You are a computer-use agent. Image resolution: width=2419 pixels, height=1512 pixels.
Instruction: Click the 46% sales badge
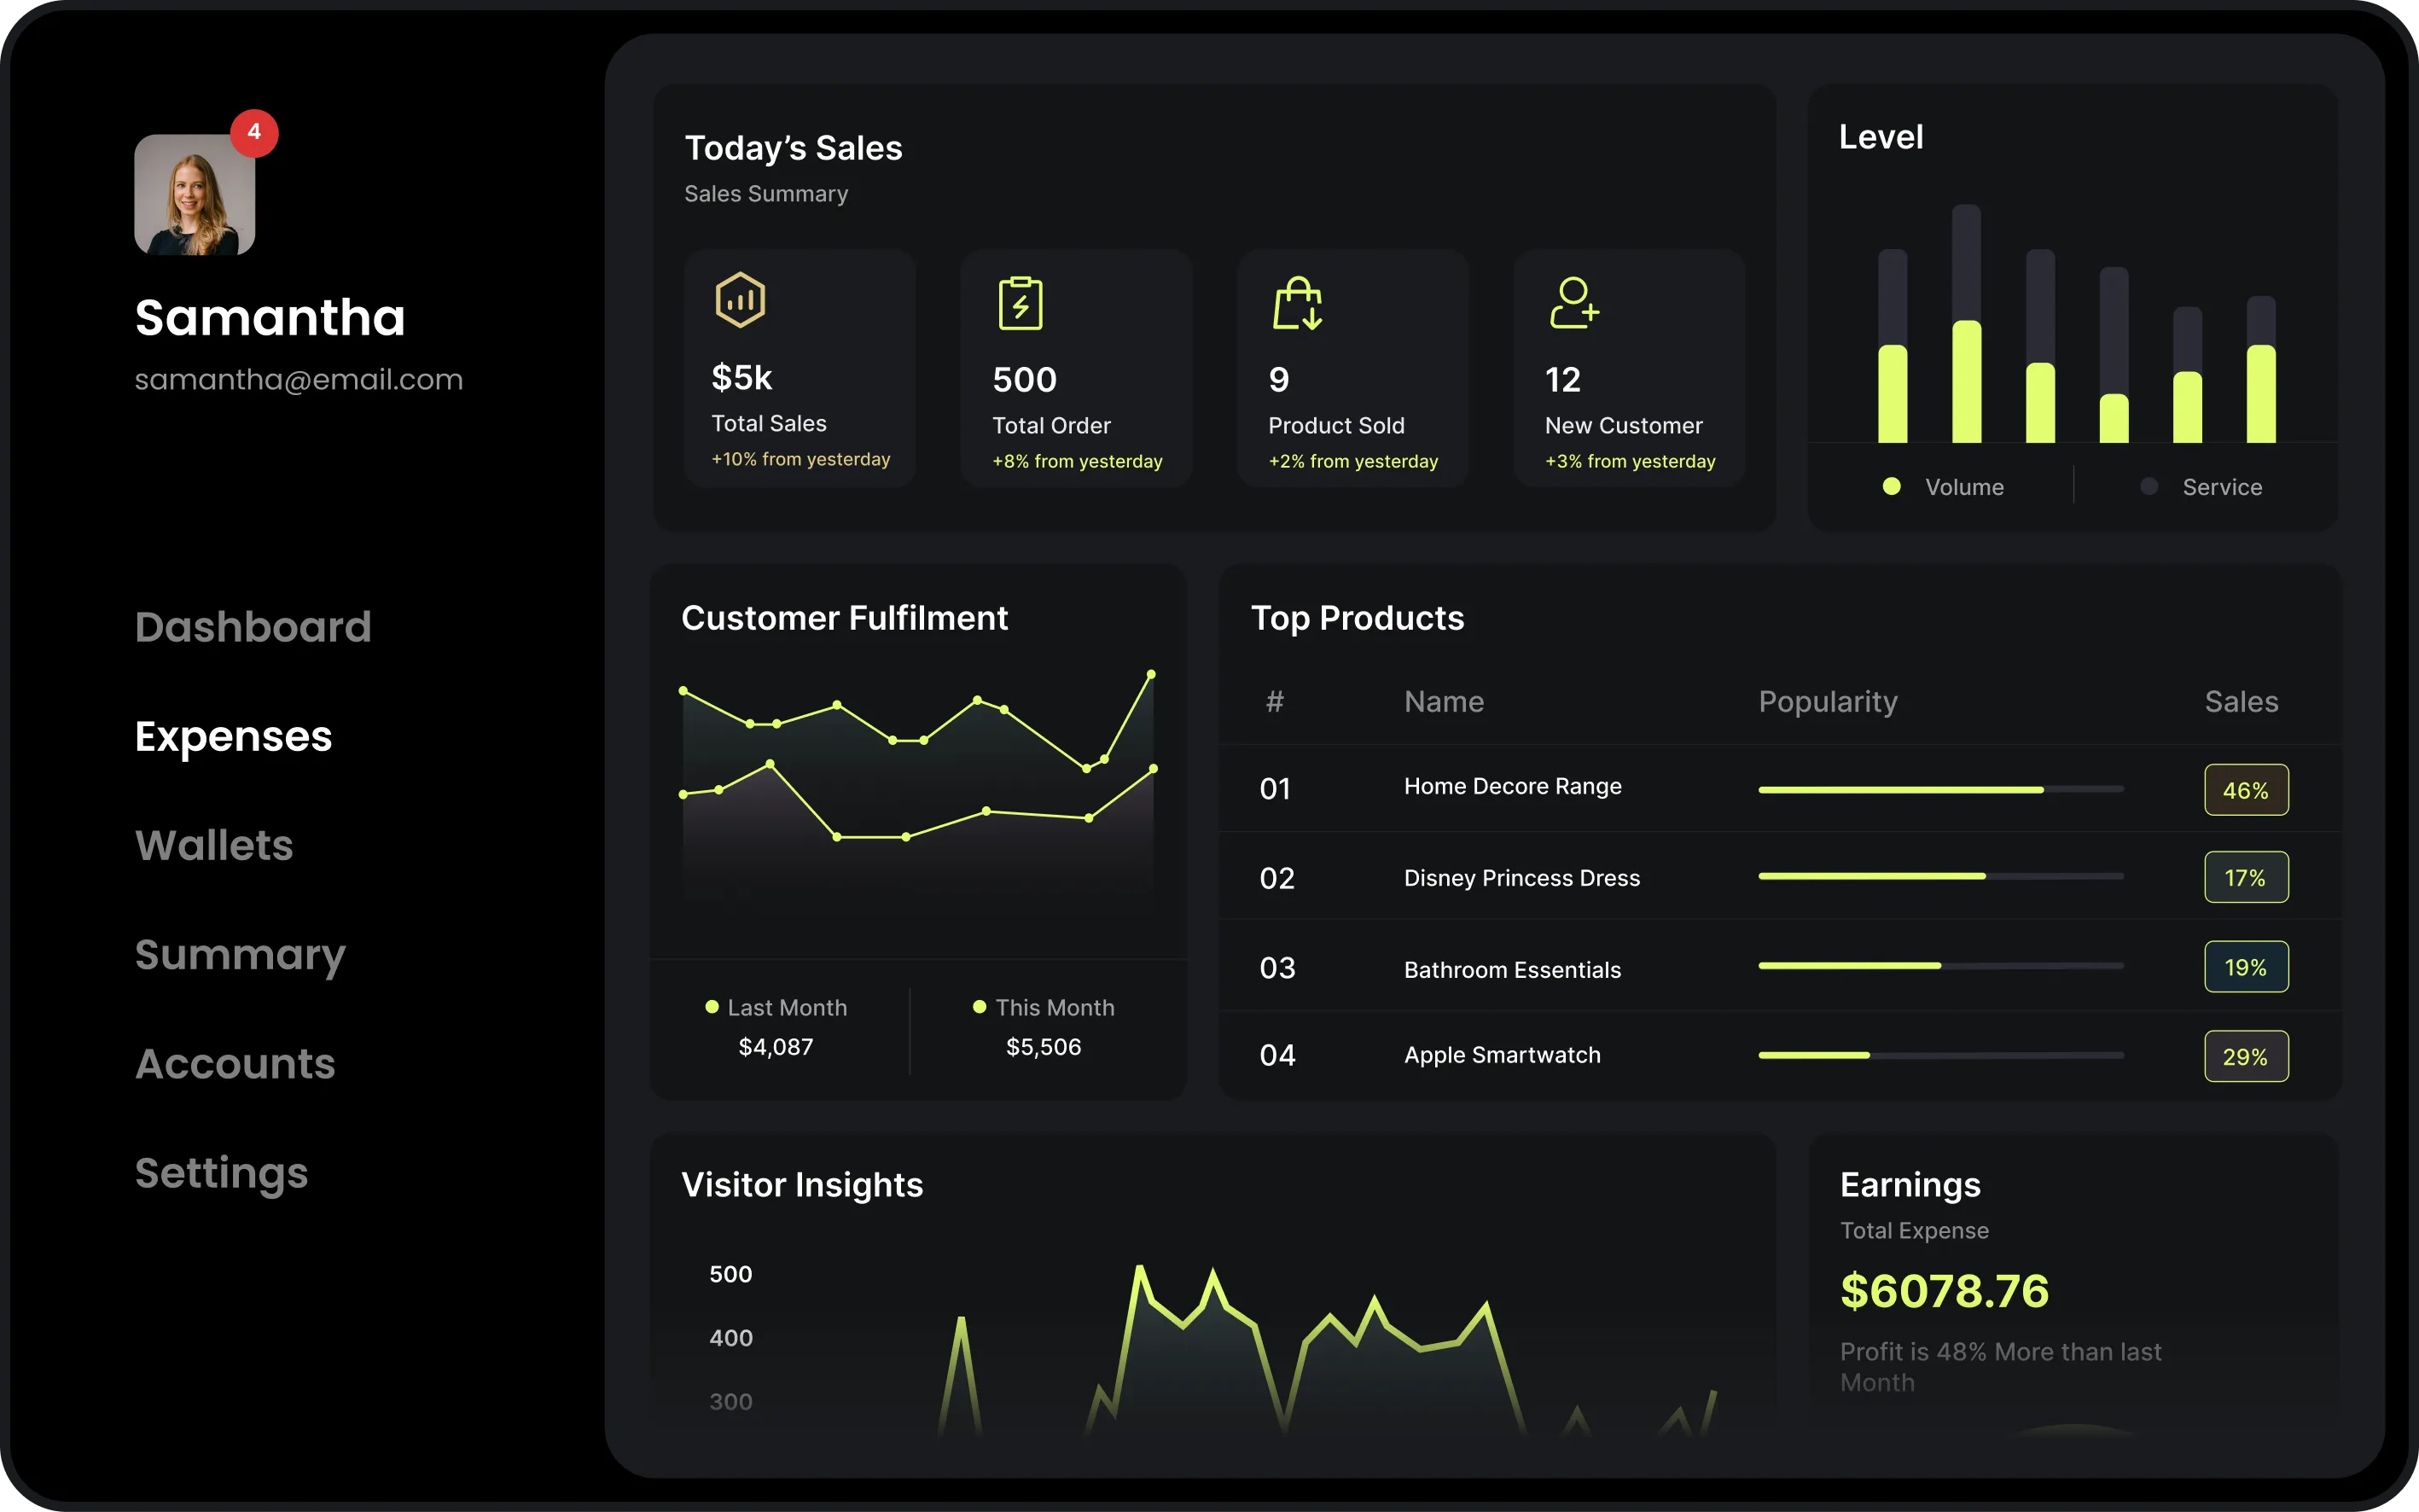point(2245,790)
